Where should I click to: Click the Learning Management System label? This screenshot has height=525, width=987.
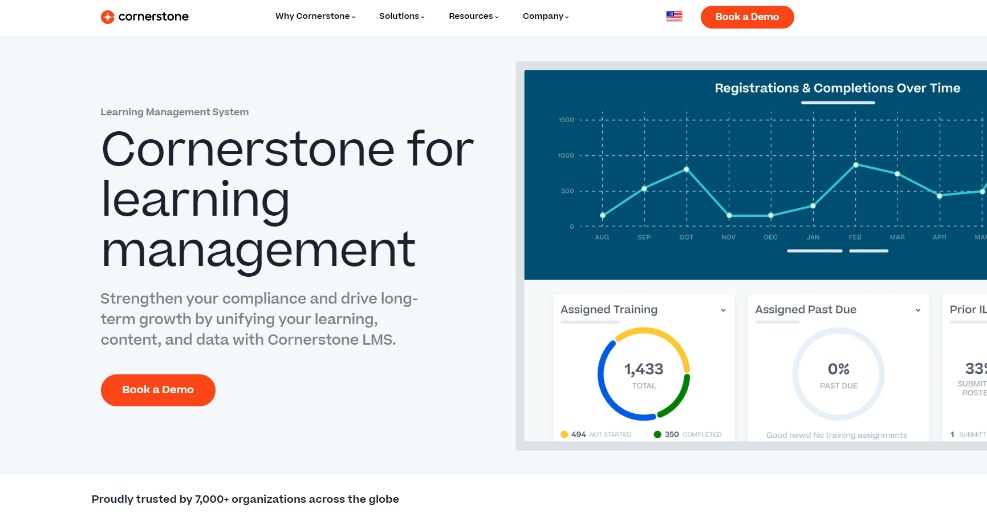point(174,112)
